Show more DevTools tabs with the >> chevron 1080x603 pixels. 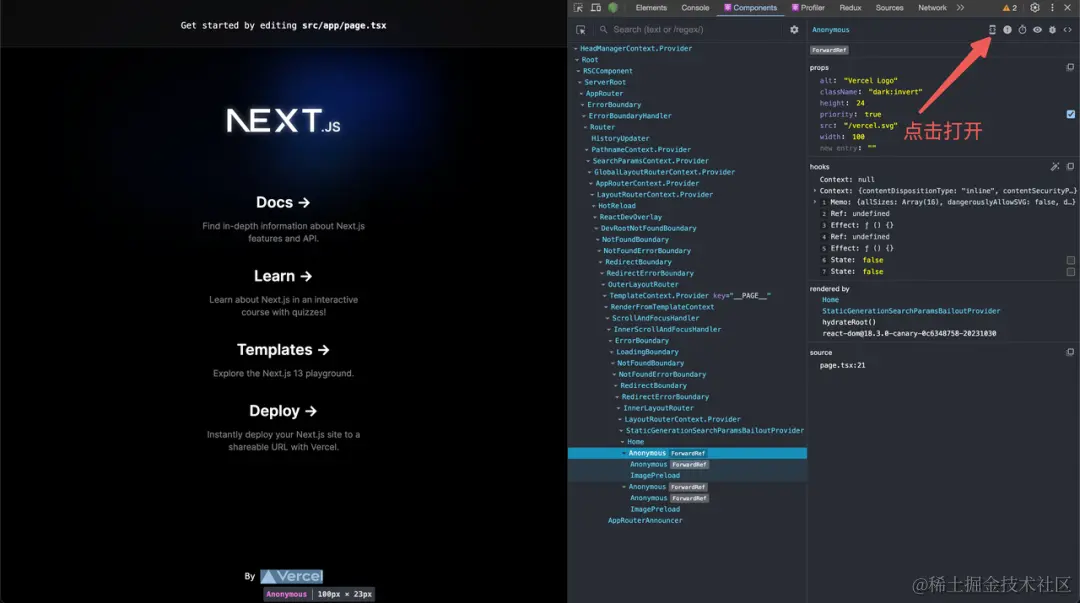(960, 8)
